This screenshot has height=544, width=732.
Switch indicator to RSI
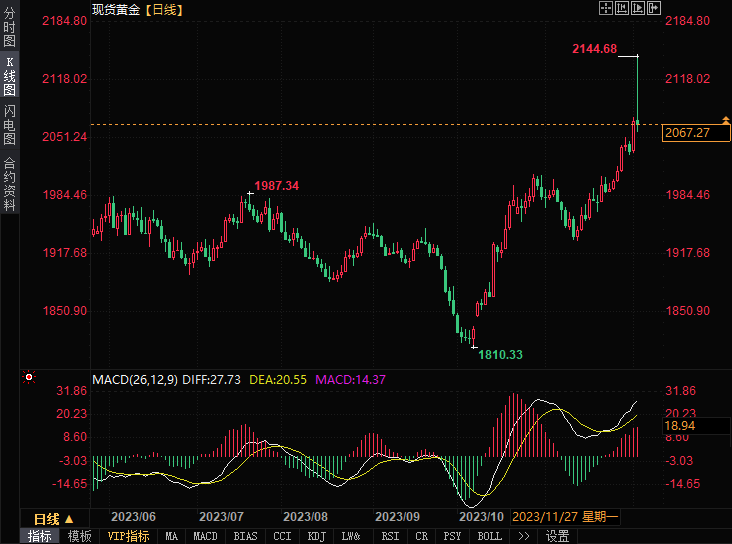click(390, 536)
